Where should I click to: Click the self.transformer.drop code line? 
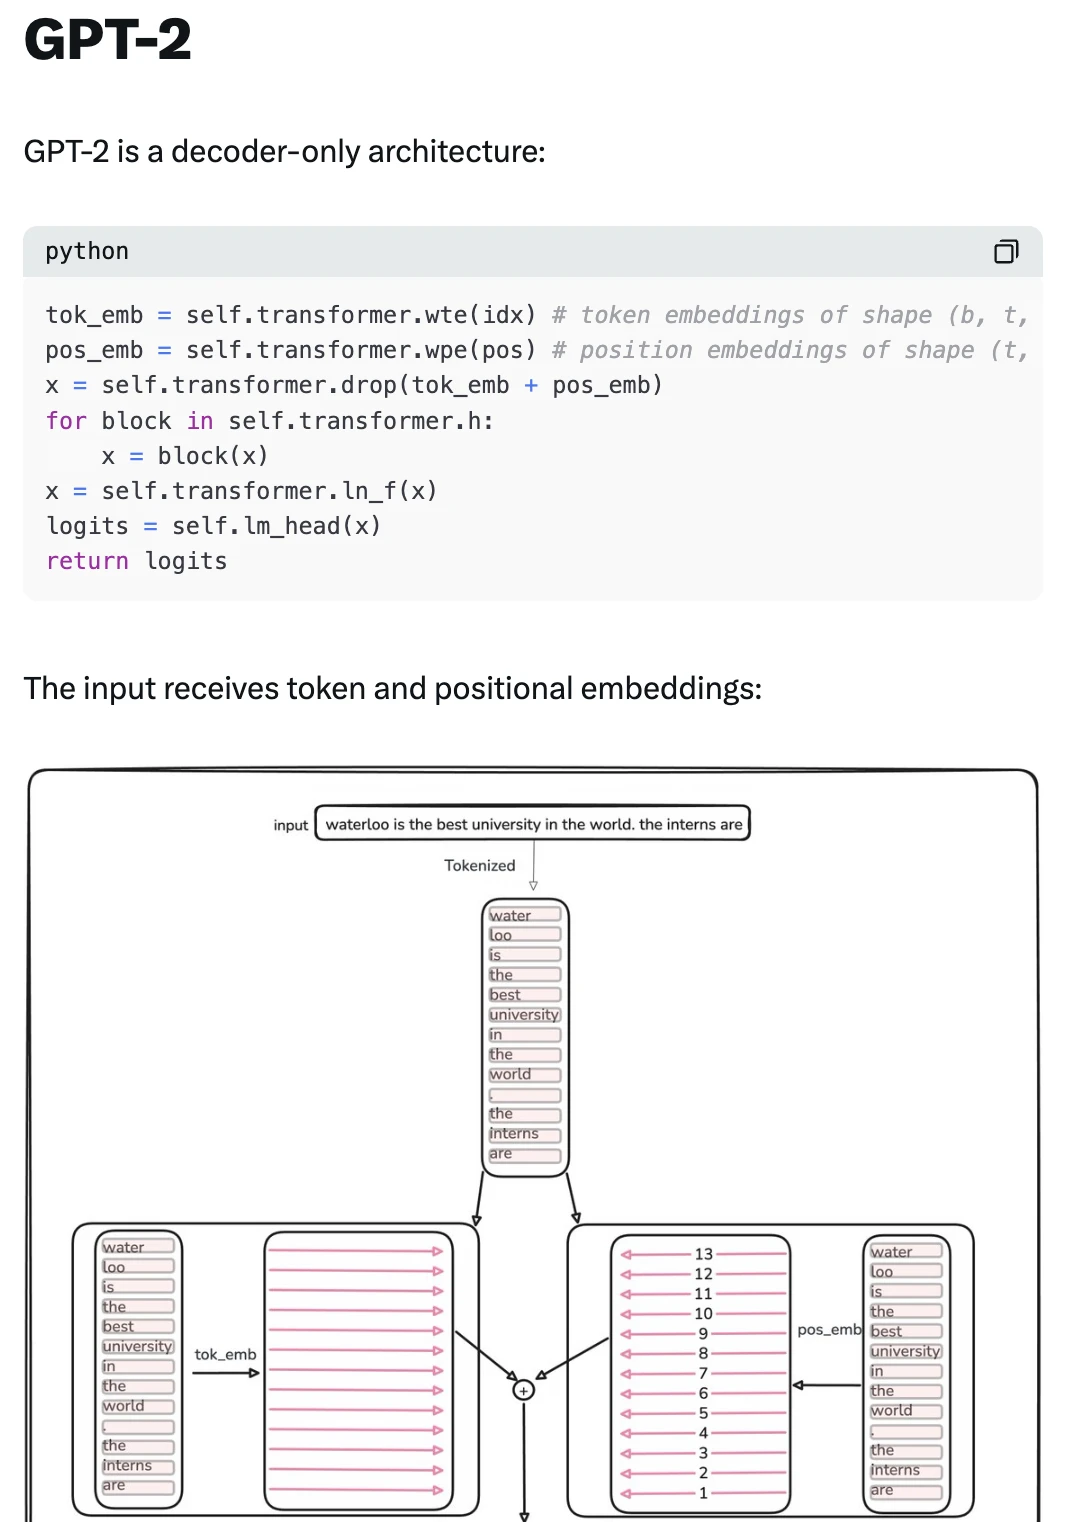[354, 385]
